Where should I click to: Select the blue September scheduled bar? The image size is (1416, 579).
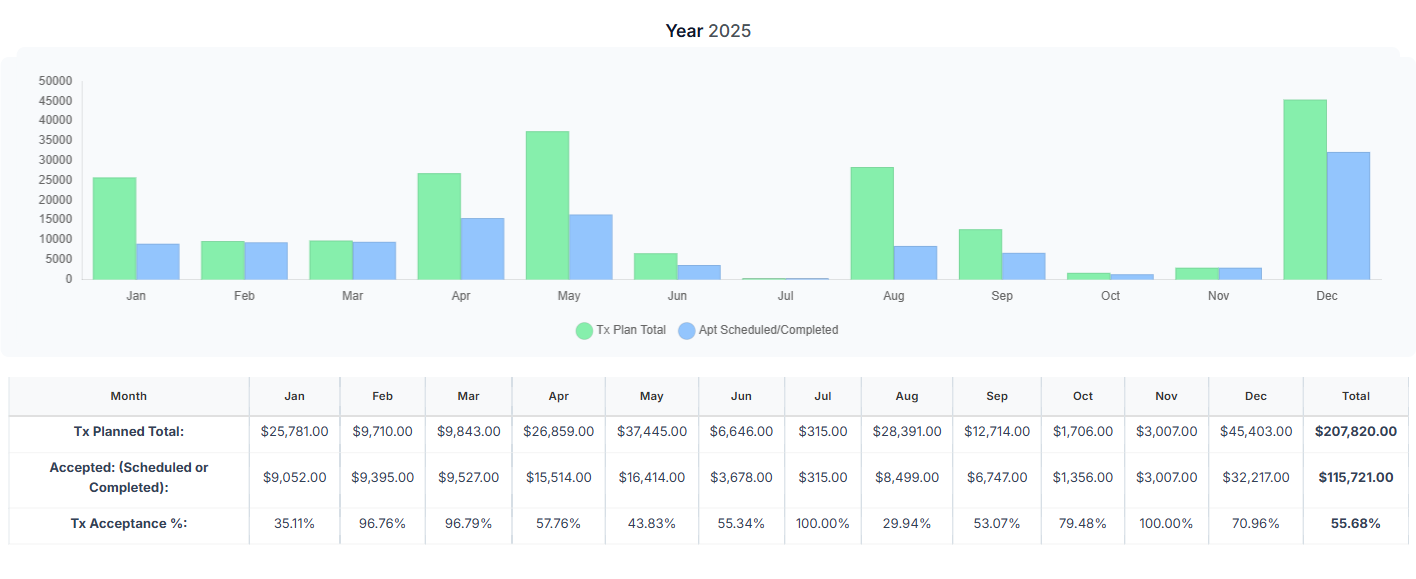point(1024,266)
